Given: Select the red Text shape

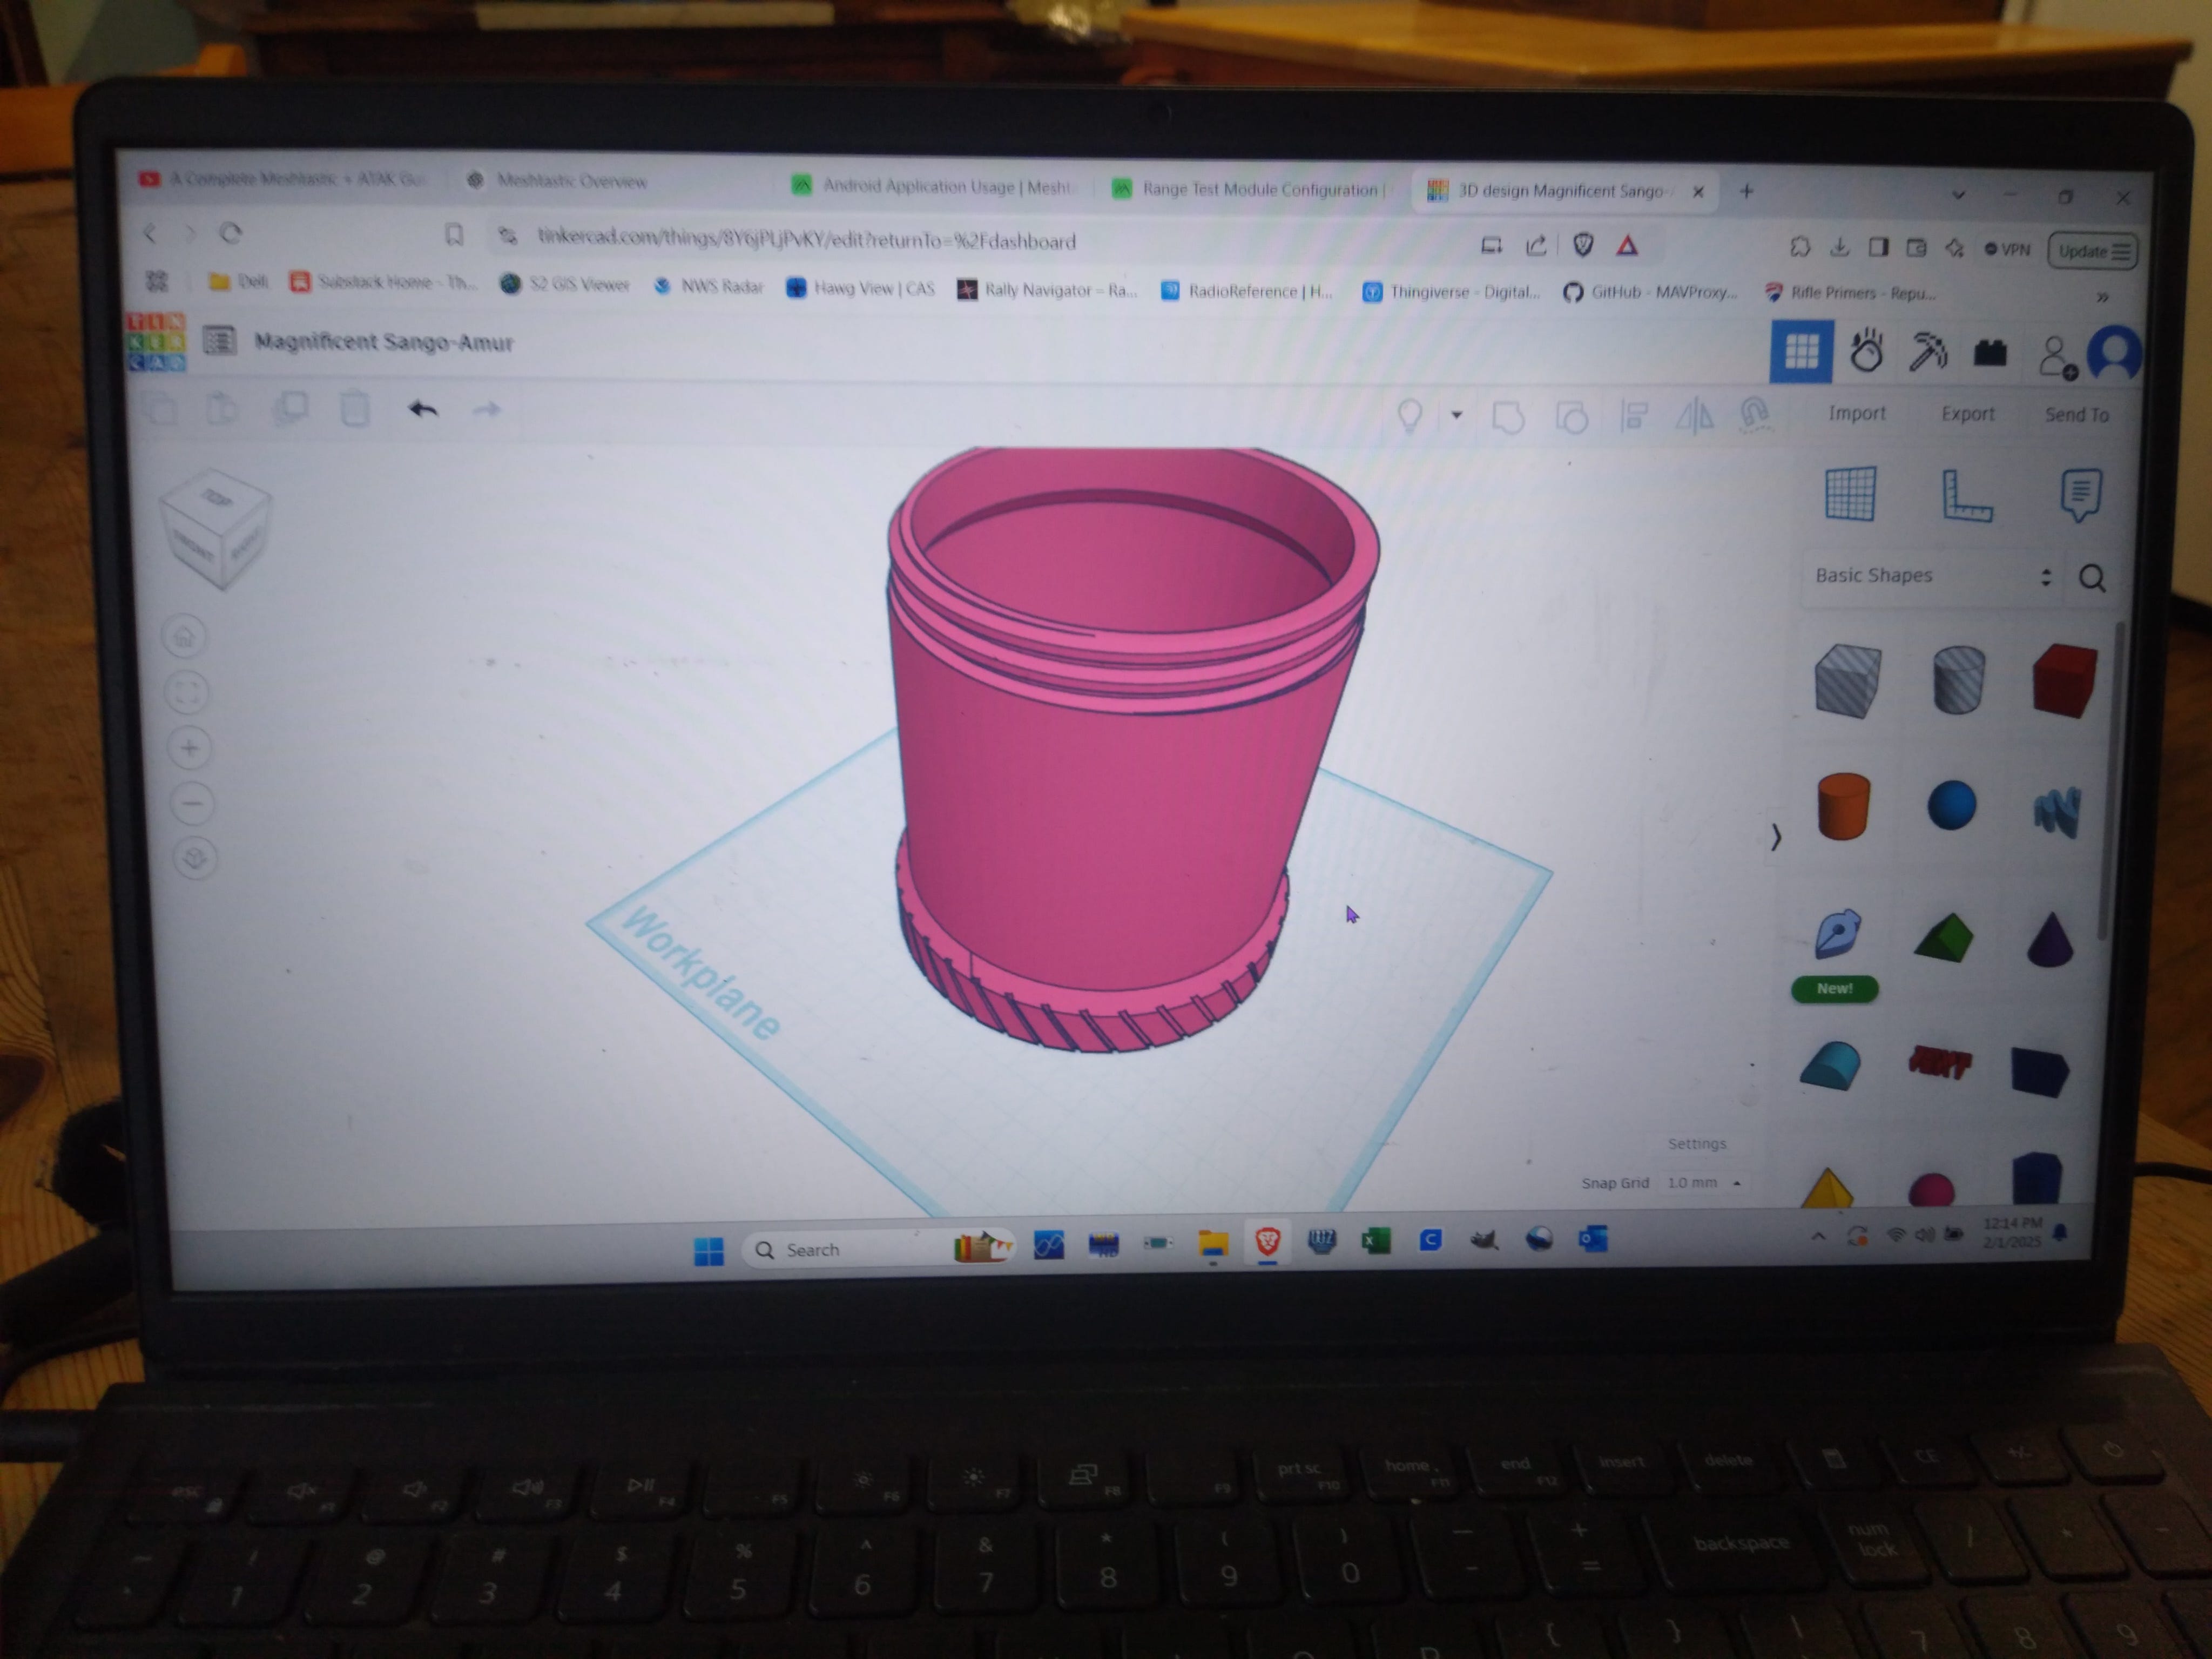Looking at the screenshot, I should pyautogui.click(x=1939, y=1062).
